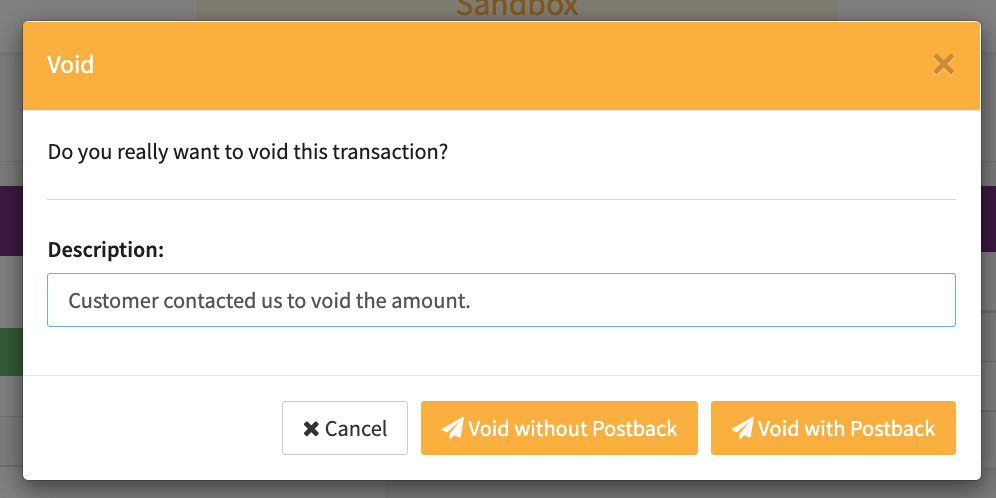Place cursor after 'amount.' in description field
The image size is (996, 498).
472,300
